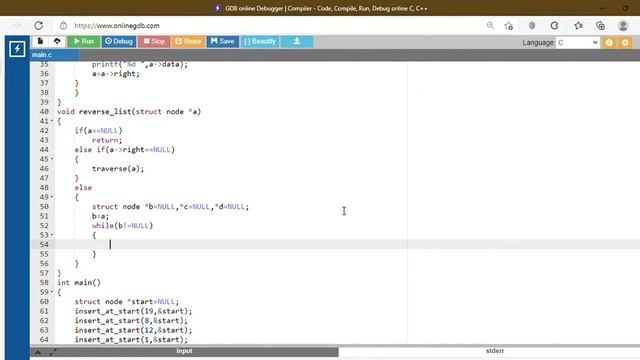This screenshot has height=360, width=640.
Task: Click the text 'void reverse_list(struct node *a)'
Action: point(129,111)
